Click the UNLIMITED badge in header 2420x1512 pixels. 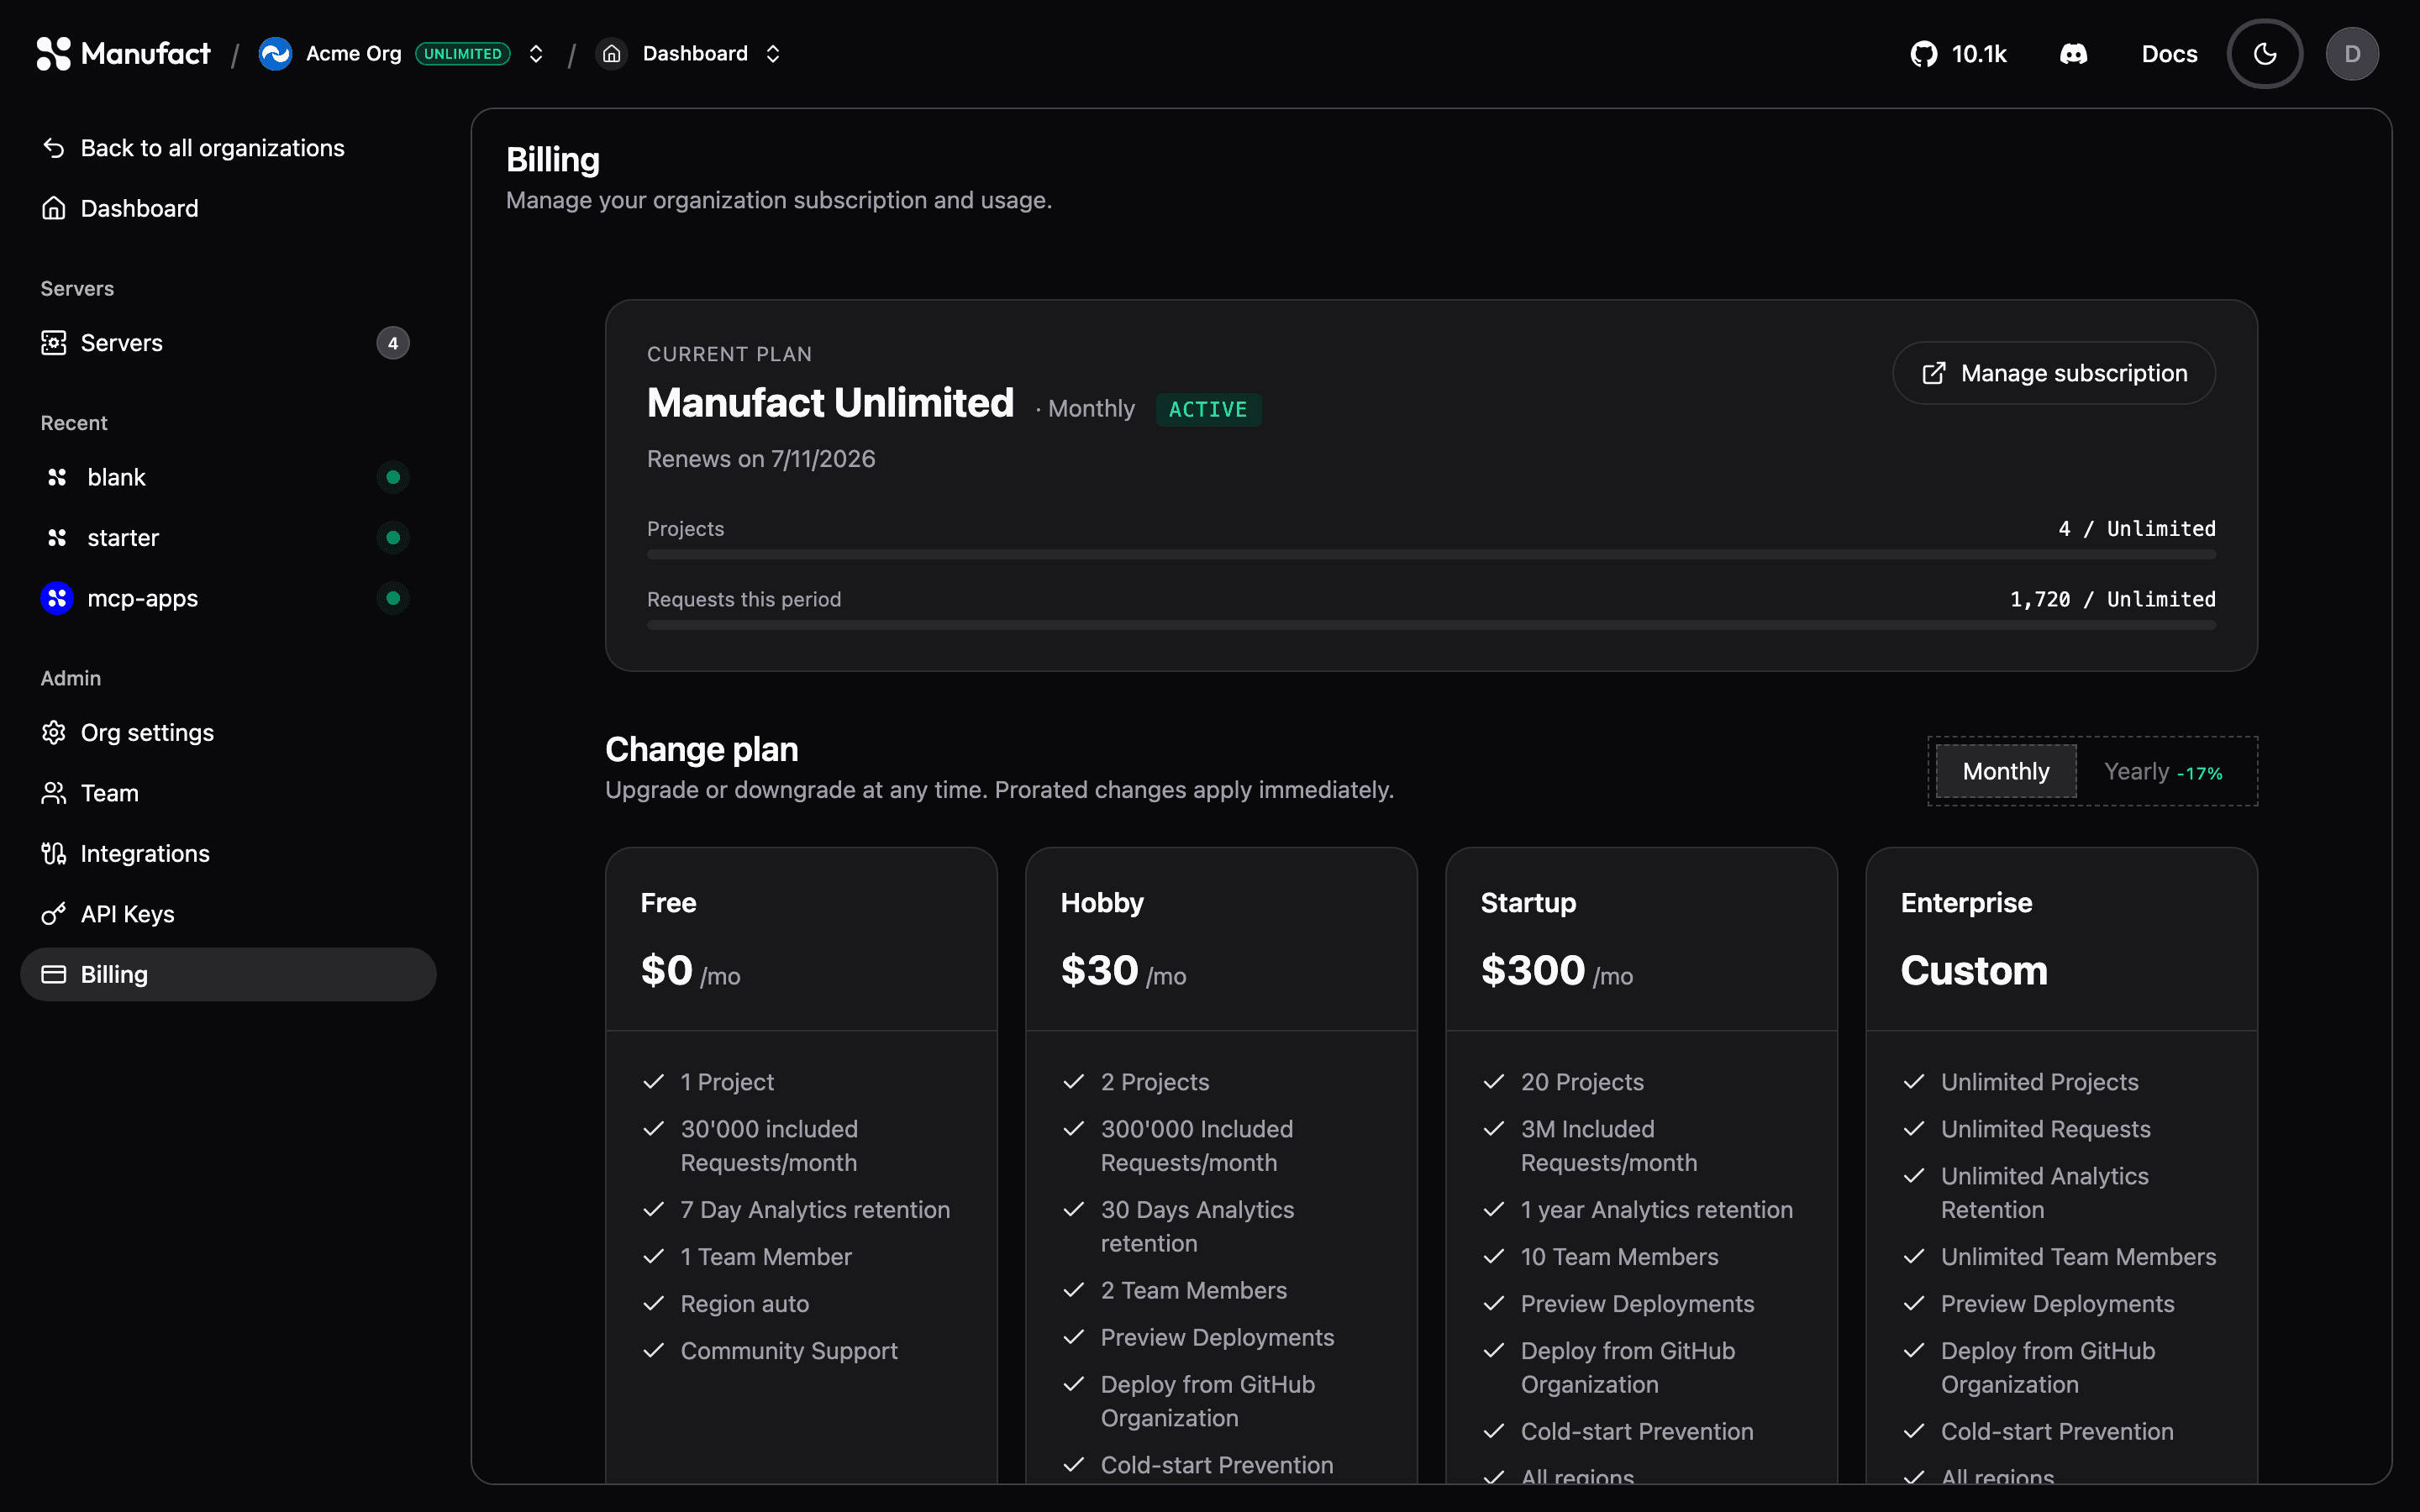click(462, 54)
